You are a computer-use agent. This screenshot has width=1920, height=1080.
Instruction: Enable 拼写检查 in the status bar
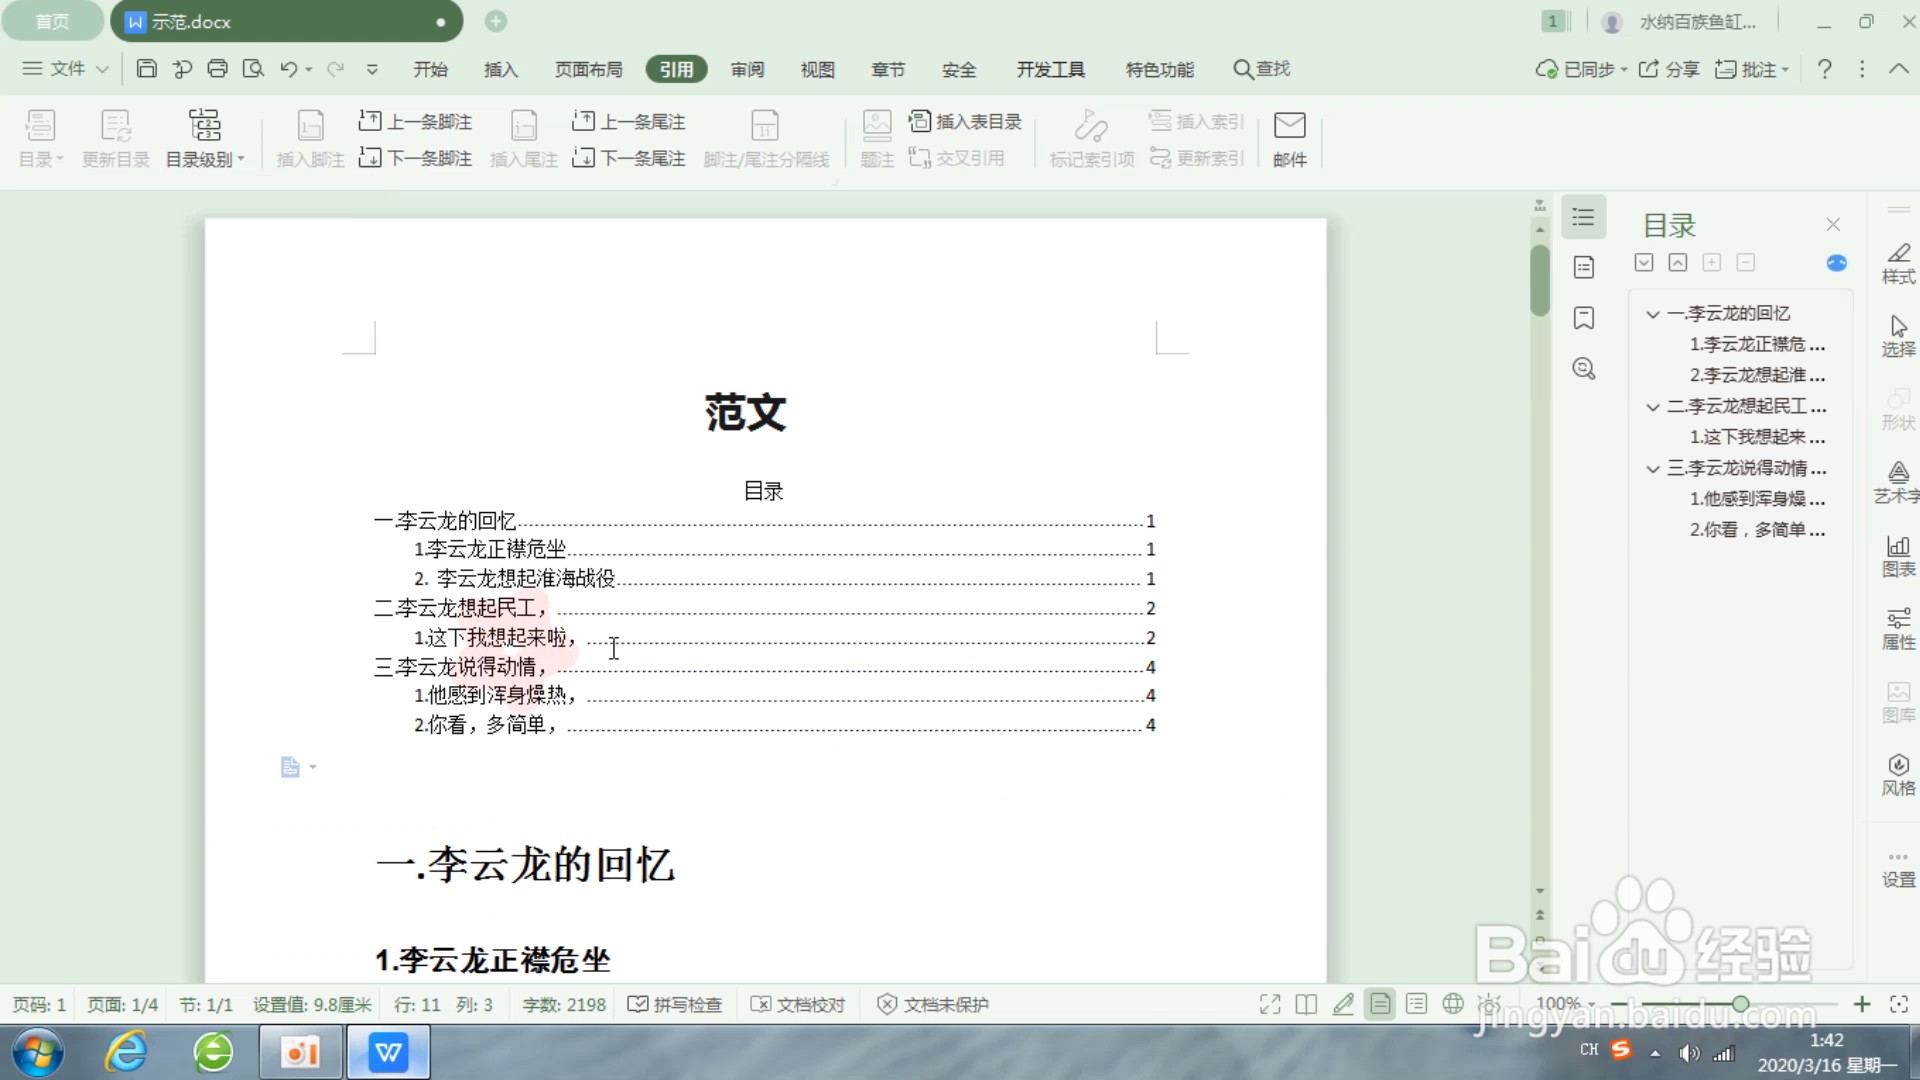pyautogui.click(x=675, y=1004)
